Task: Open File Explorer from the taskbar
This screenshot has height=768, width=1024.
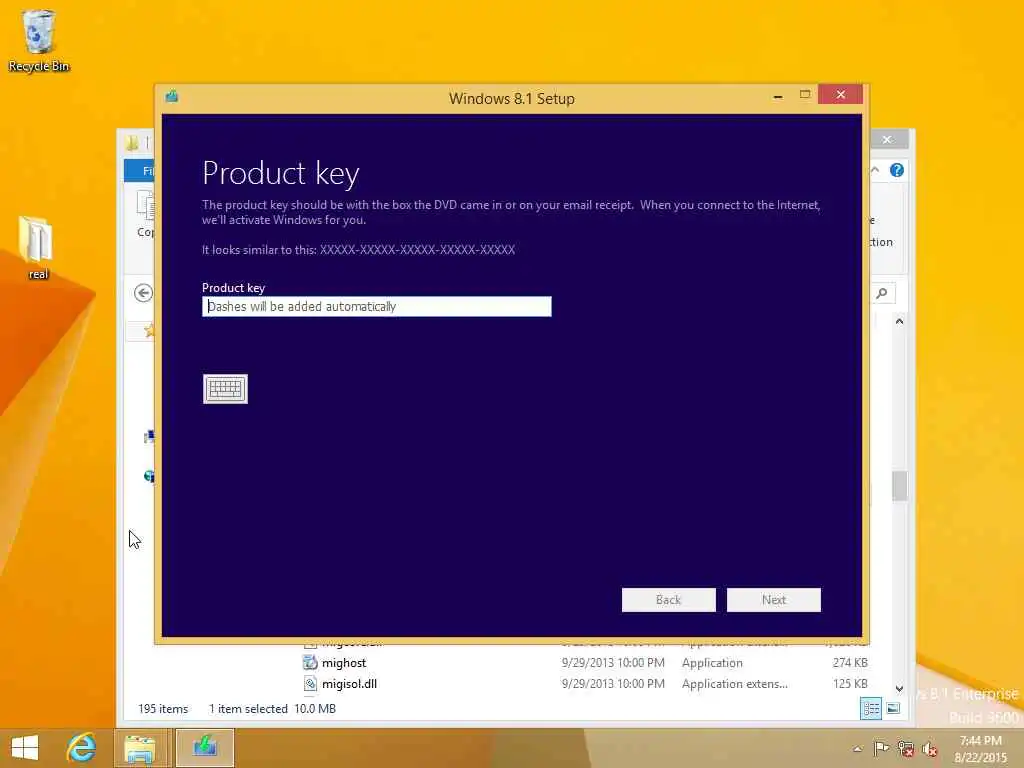Action: pyautogui.click(x=140, y=748)
